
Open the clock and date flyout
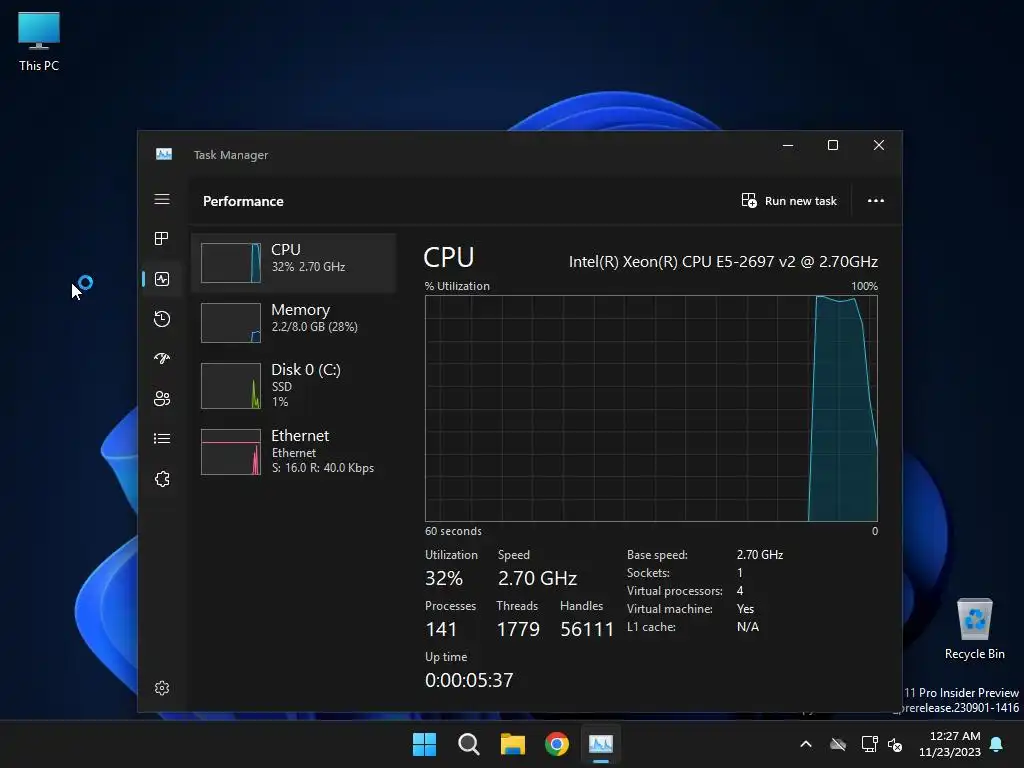coord(949,744)
